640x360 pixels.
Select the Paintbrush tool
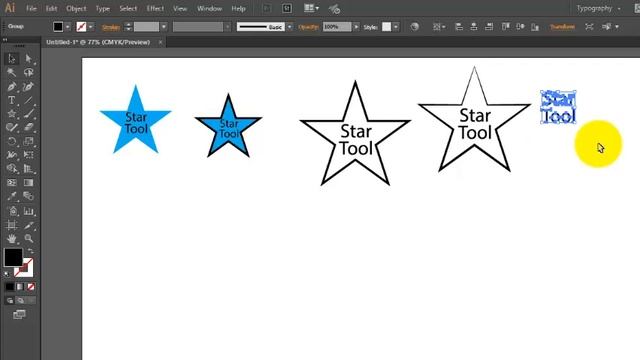point(28,114)
